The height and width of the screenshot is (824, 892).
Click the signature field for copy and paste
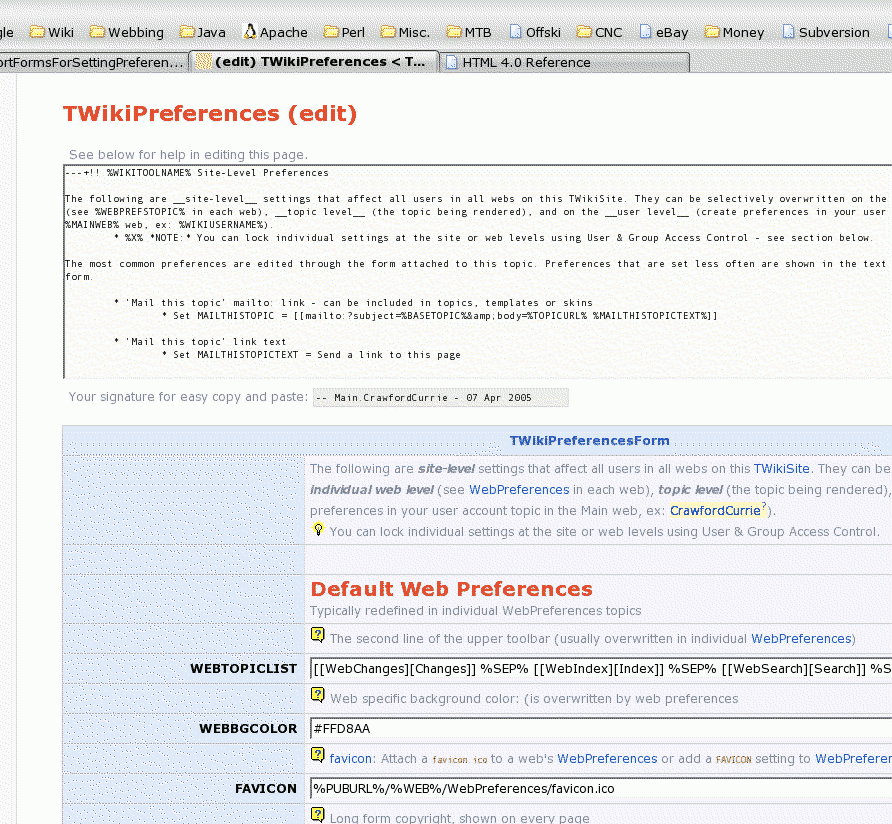tap(440, 398)
